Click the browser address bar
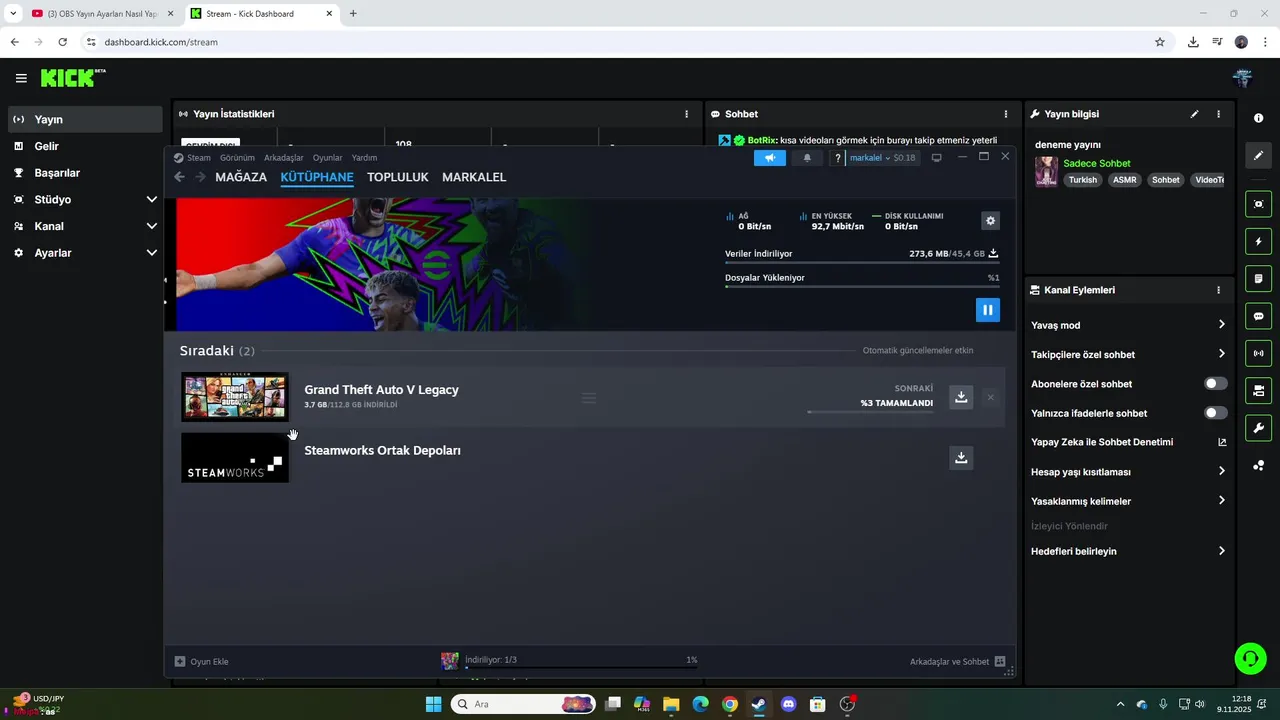The image size is (1280, 720). 620,42
